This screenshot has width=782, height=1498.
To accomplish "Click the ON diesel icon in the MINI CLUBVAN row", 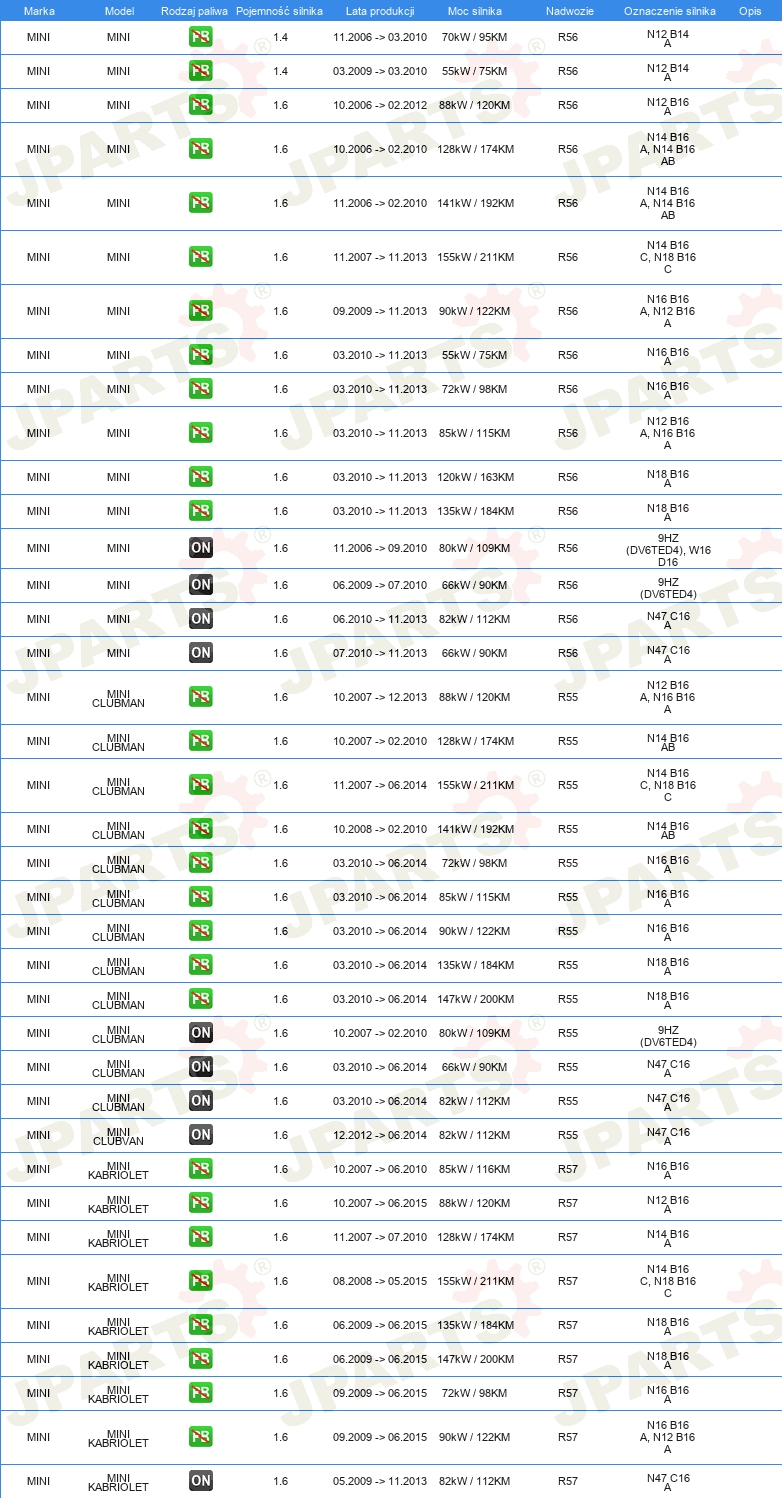I will pos(200,1135).
